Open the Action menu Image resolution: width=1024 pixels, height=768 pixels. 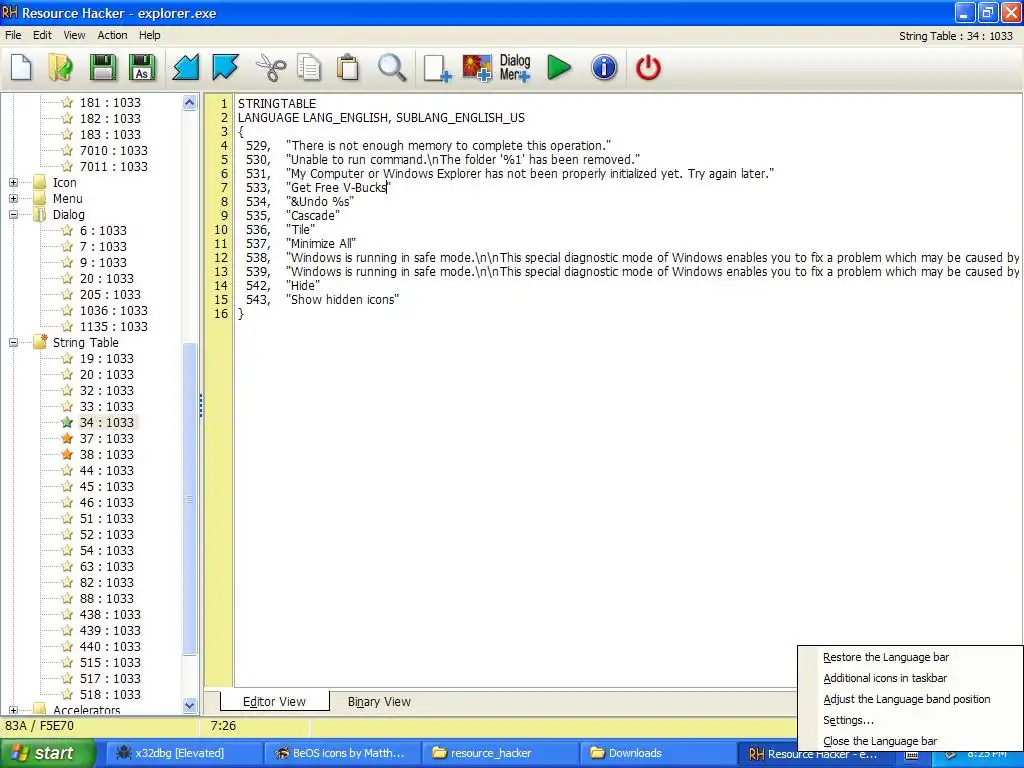112,35
